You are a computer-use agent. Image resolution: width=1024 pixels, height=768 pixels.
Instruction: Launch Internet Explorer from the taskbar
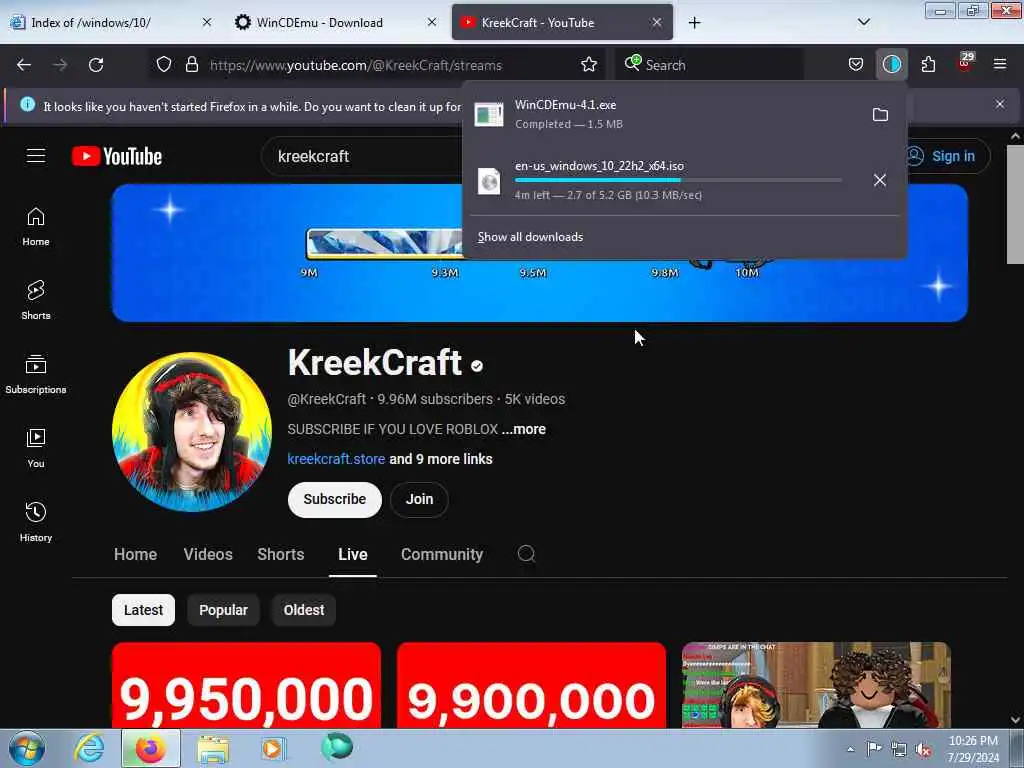point(89,748)
